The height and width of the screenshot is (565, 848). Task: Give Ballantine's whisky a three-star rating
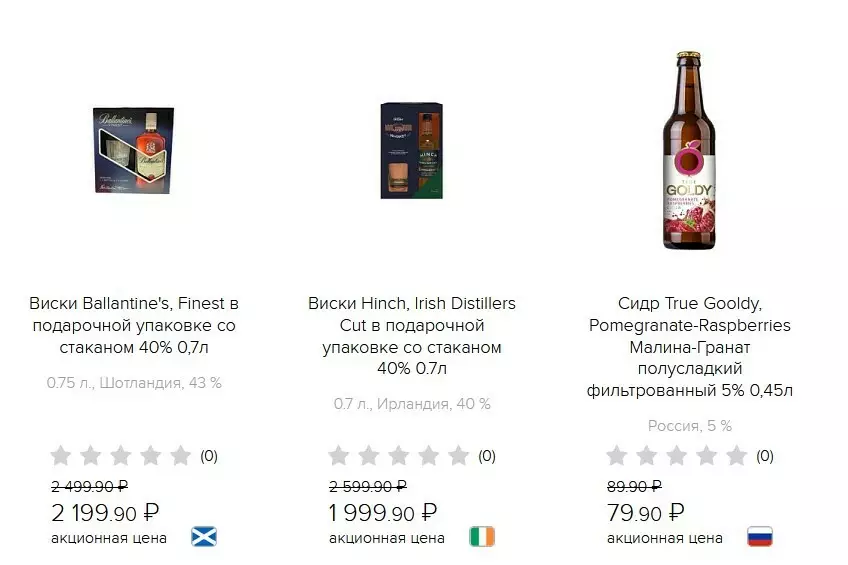(121, 456)
